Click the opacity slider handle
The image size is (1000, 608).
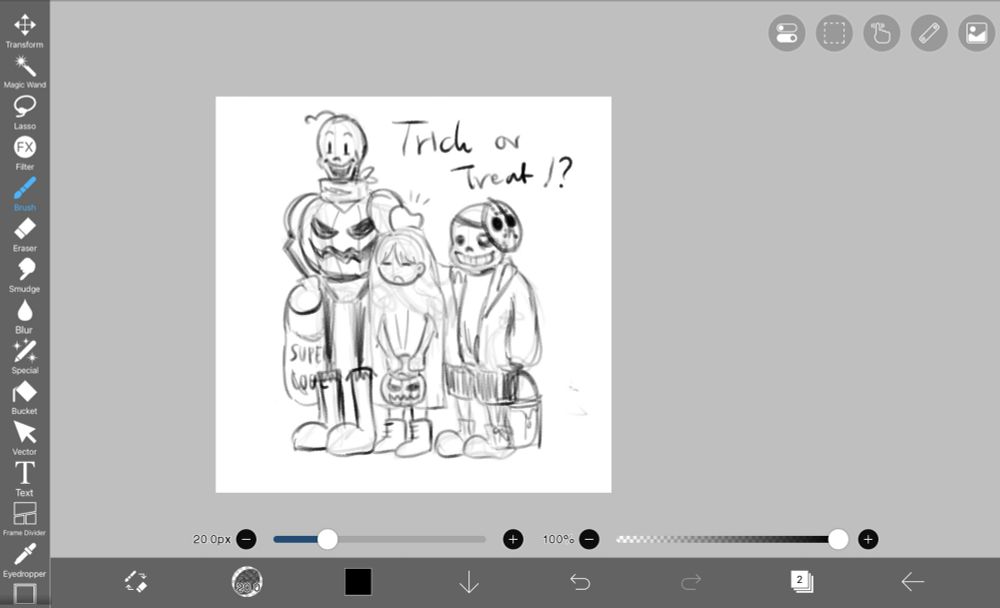click(838, 539)
